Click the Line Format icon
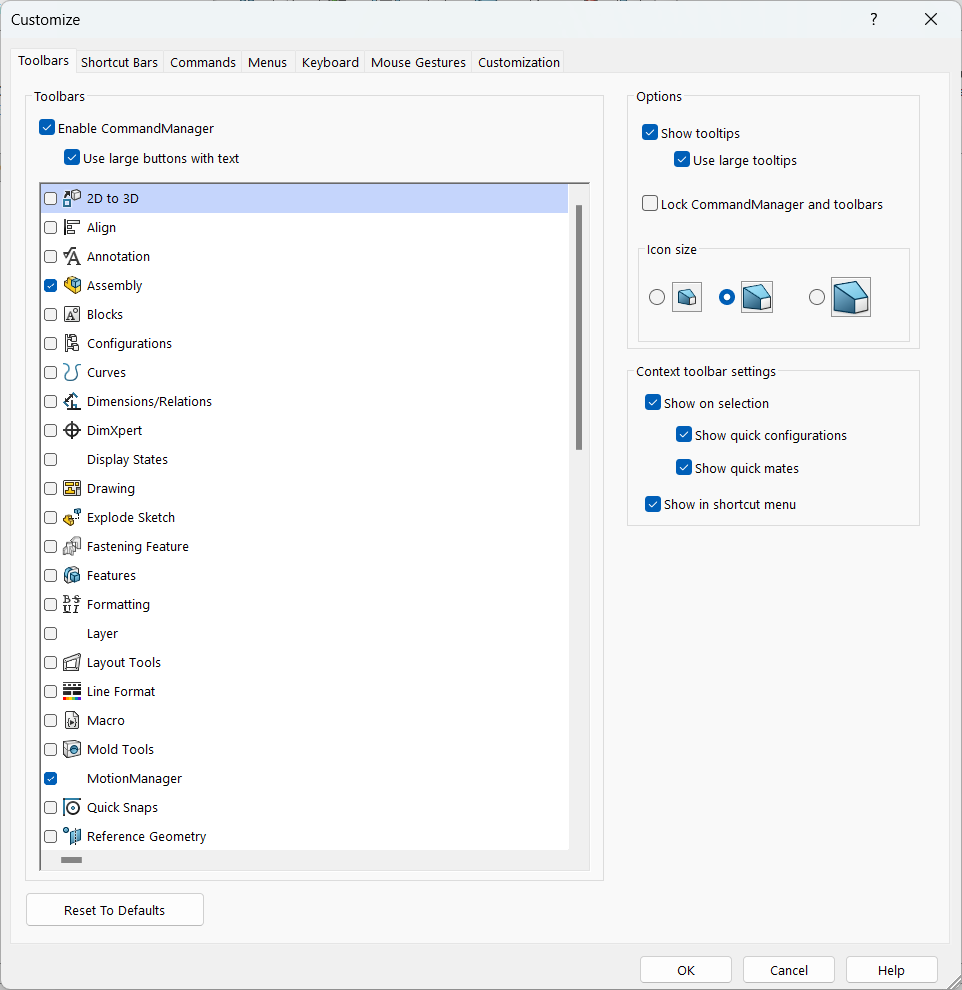Image resolution: width=962 pixels, height=990 pixels. (72, 692)
